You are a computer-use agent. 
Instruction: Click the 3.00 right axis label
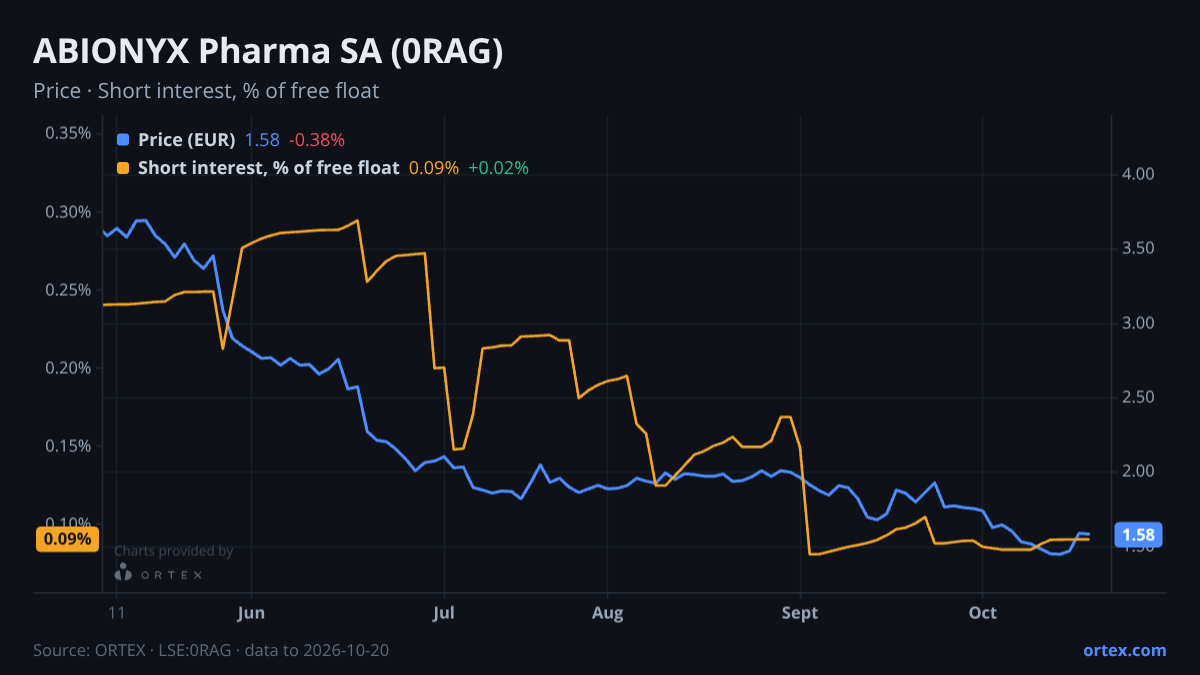pos(1139,323)
